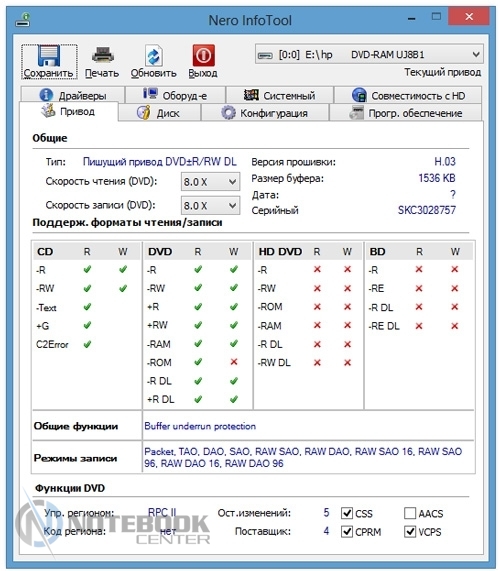This screenshot has width=500, height=571.
Task: Click the Поставщик value 4
Action: 326,531
